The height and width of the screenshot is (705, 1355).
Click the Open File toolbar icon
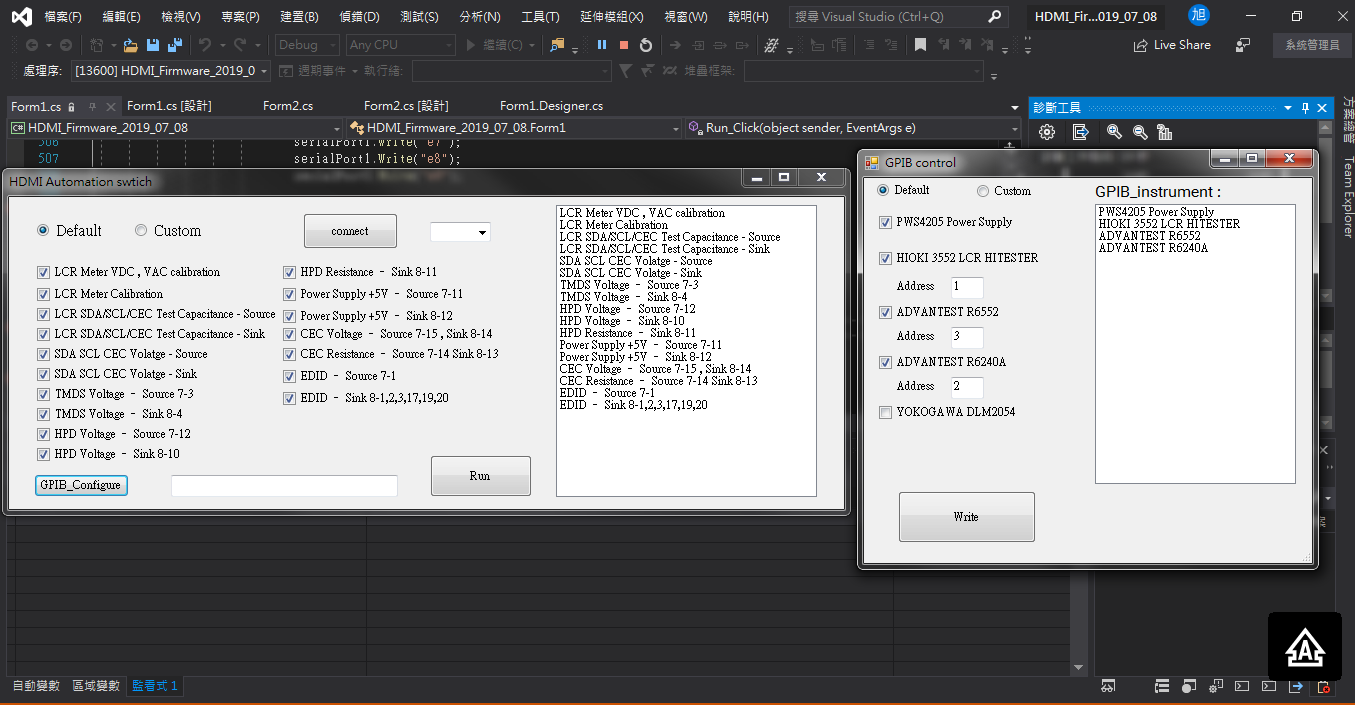[x=130, y=45]
